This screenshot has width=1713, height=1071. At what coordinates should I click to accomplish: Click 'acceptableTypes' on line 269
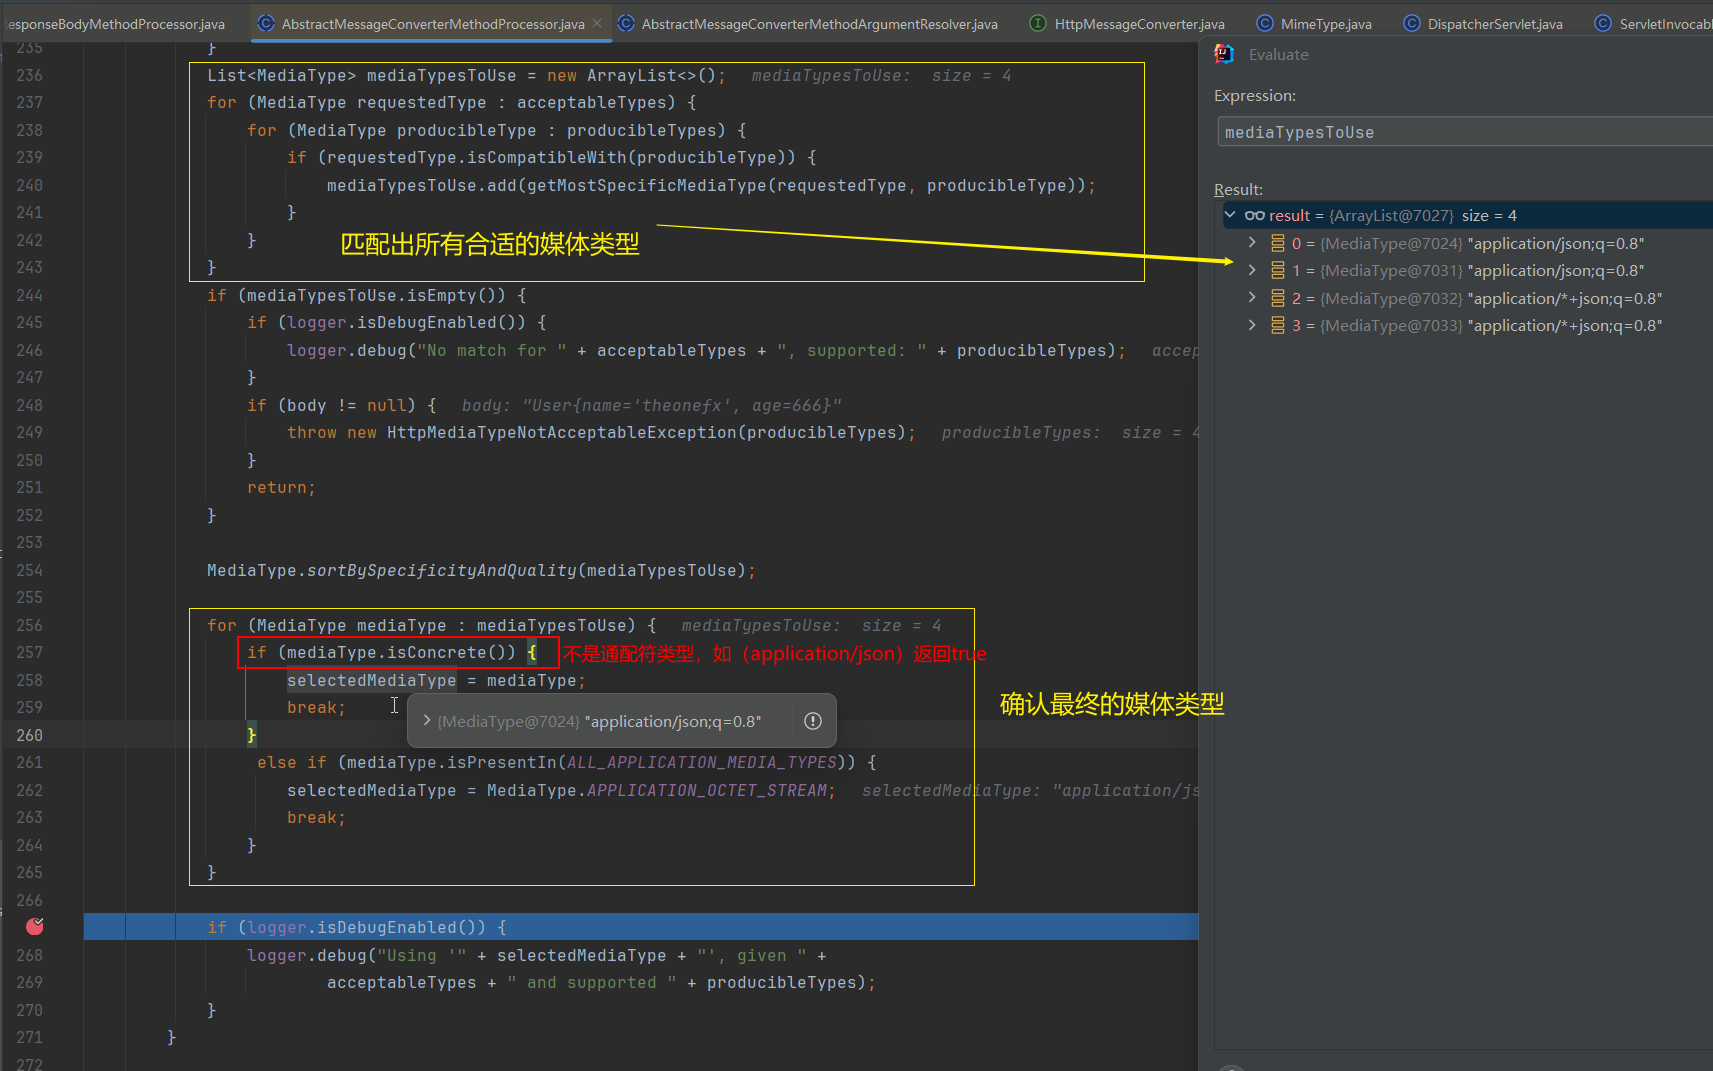pos(402,982)
